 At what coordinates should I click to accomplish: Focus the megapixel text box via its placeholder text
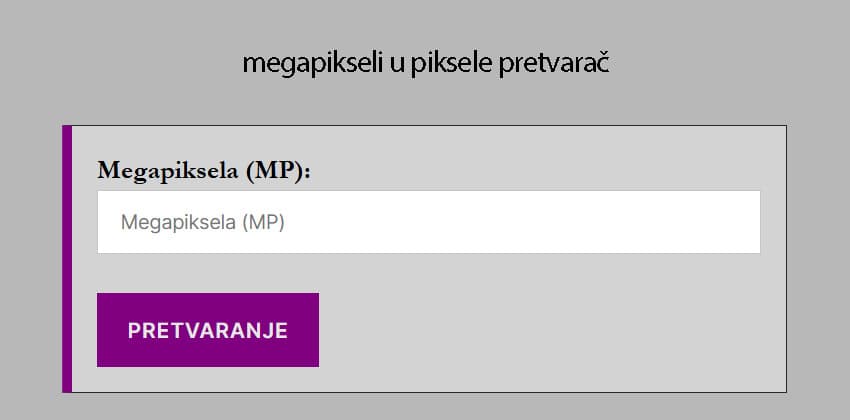[x=202, y=222]
